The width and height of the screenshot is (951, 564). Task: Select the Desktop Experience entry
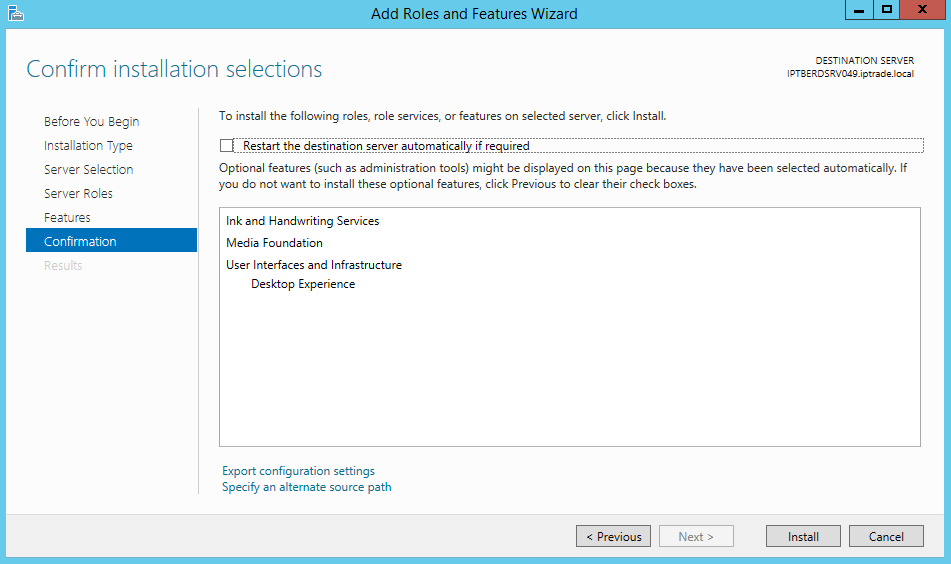click(303, 284)
